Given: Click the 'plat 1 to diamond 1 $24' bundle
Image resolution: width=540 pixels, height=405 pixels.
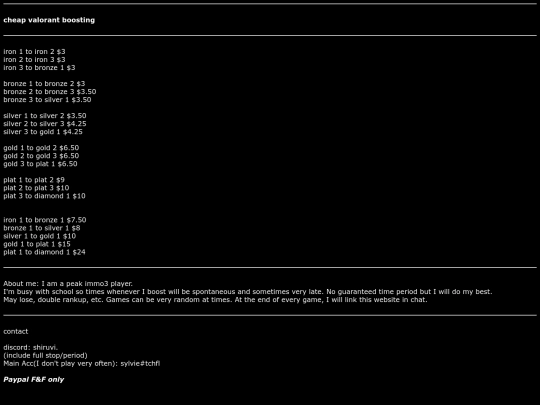Looking at the screenshot, I should click(44, 252).
